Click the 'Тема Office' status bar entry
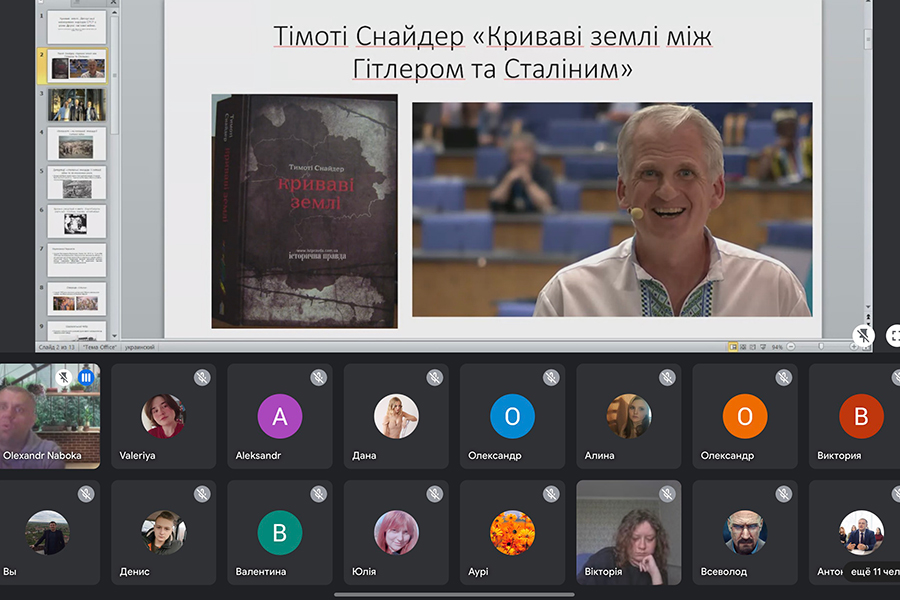Viewport: 900px width, 600px height. coord(100,347)
